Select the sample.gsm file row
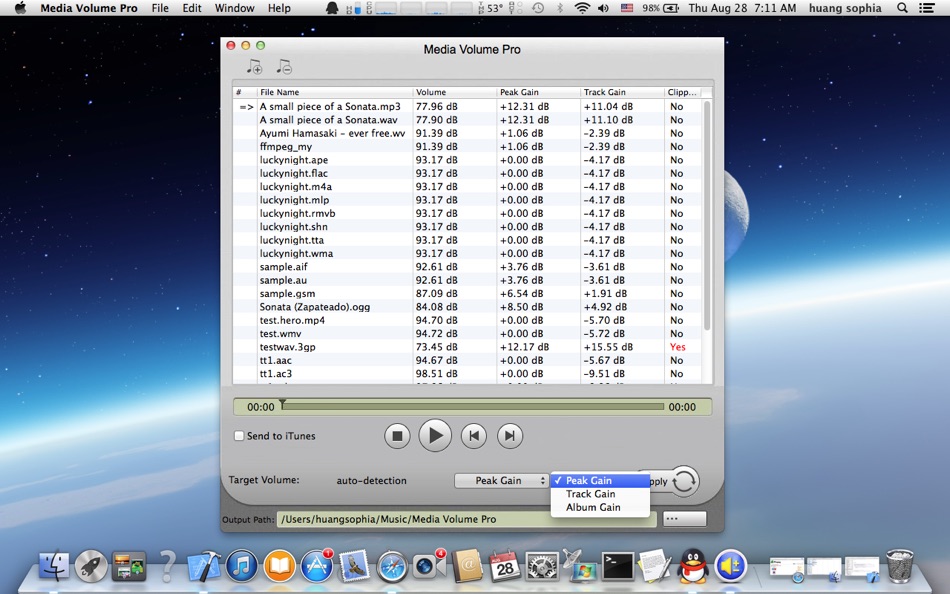Image resolution: width=950 pixels, height=594 pixels. [x=468, y=293]
